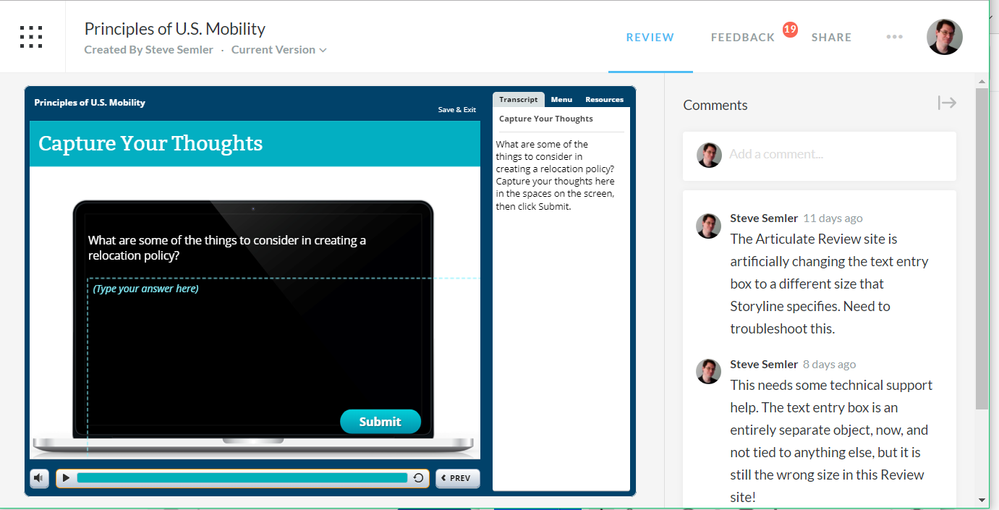Click the Capture Your Thoughts transcript title
Viewport: 999px width, 510px height.
pyautogui.click(x=546, y=119)
